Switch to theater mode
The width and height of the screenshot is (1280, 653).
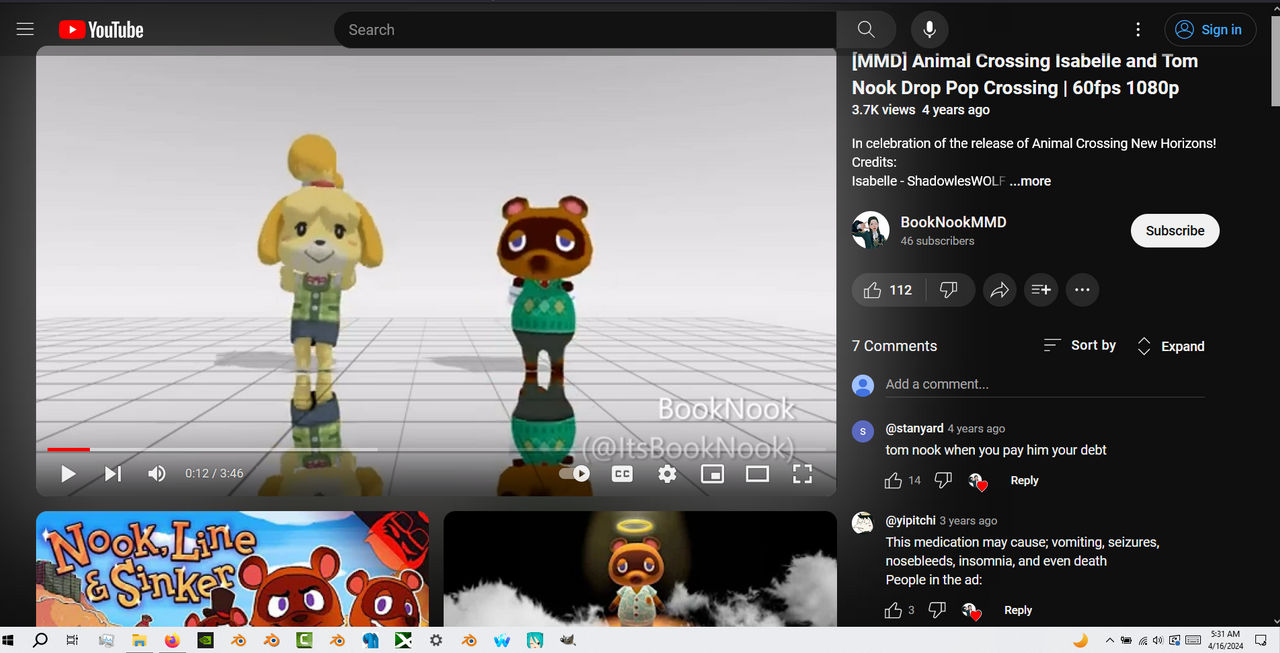pyautogui.click(x=757, y=474)
